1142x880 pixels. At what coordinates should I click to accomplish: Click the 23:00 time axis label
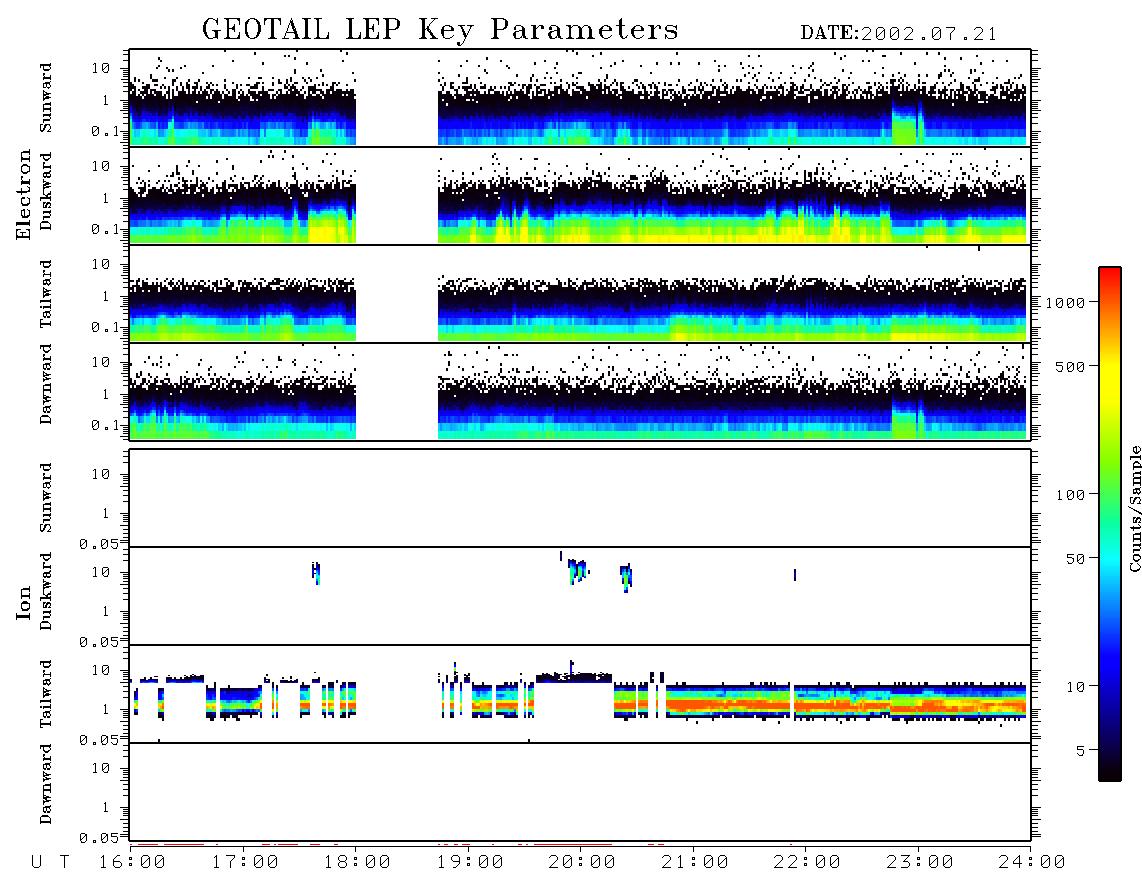(x=920, y=863)
